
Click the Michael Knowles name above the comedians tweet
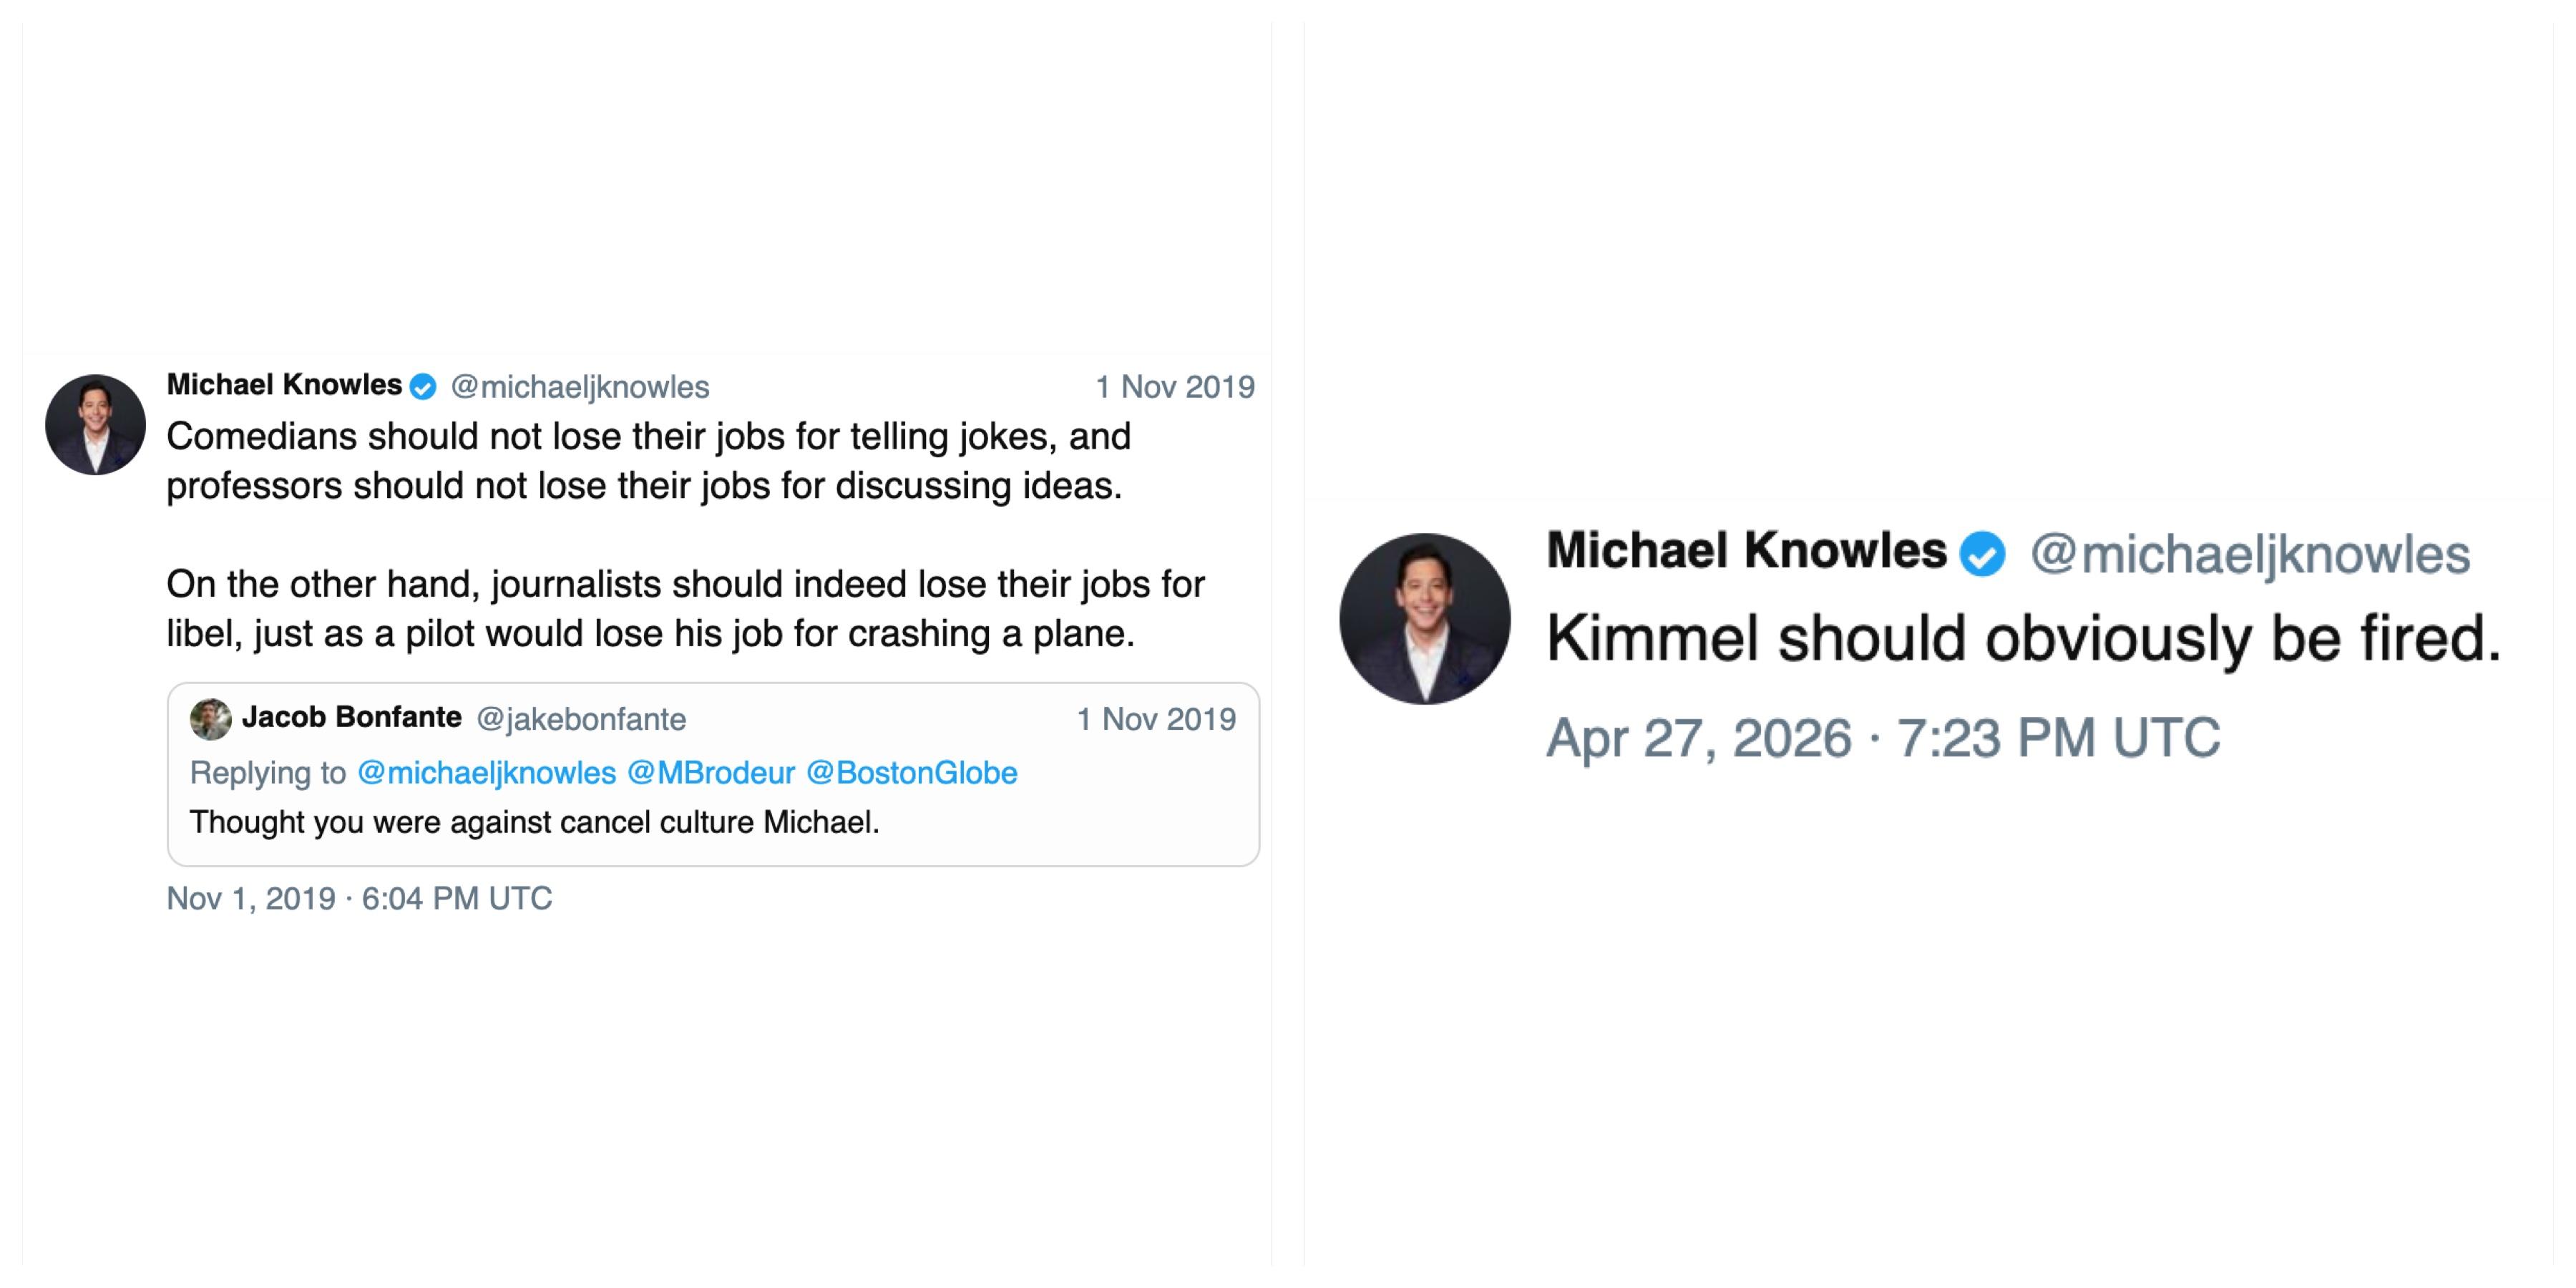click(x=284, y=385)
